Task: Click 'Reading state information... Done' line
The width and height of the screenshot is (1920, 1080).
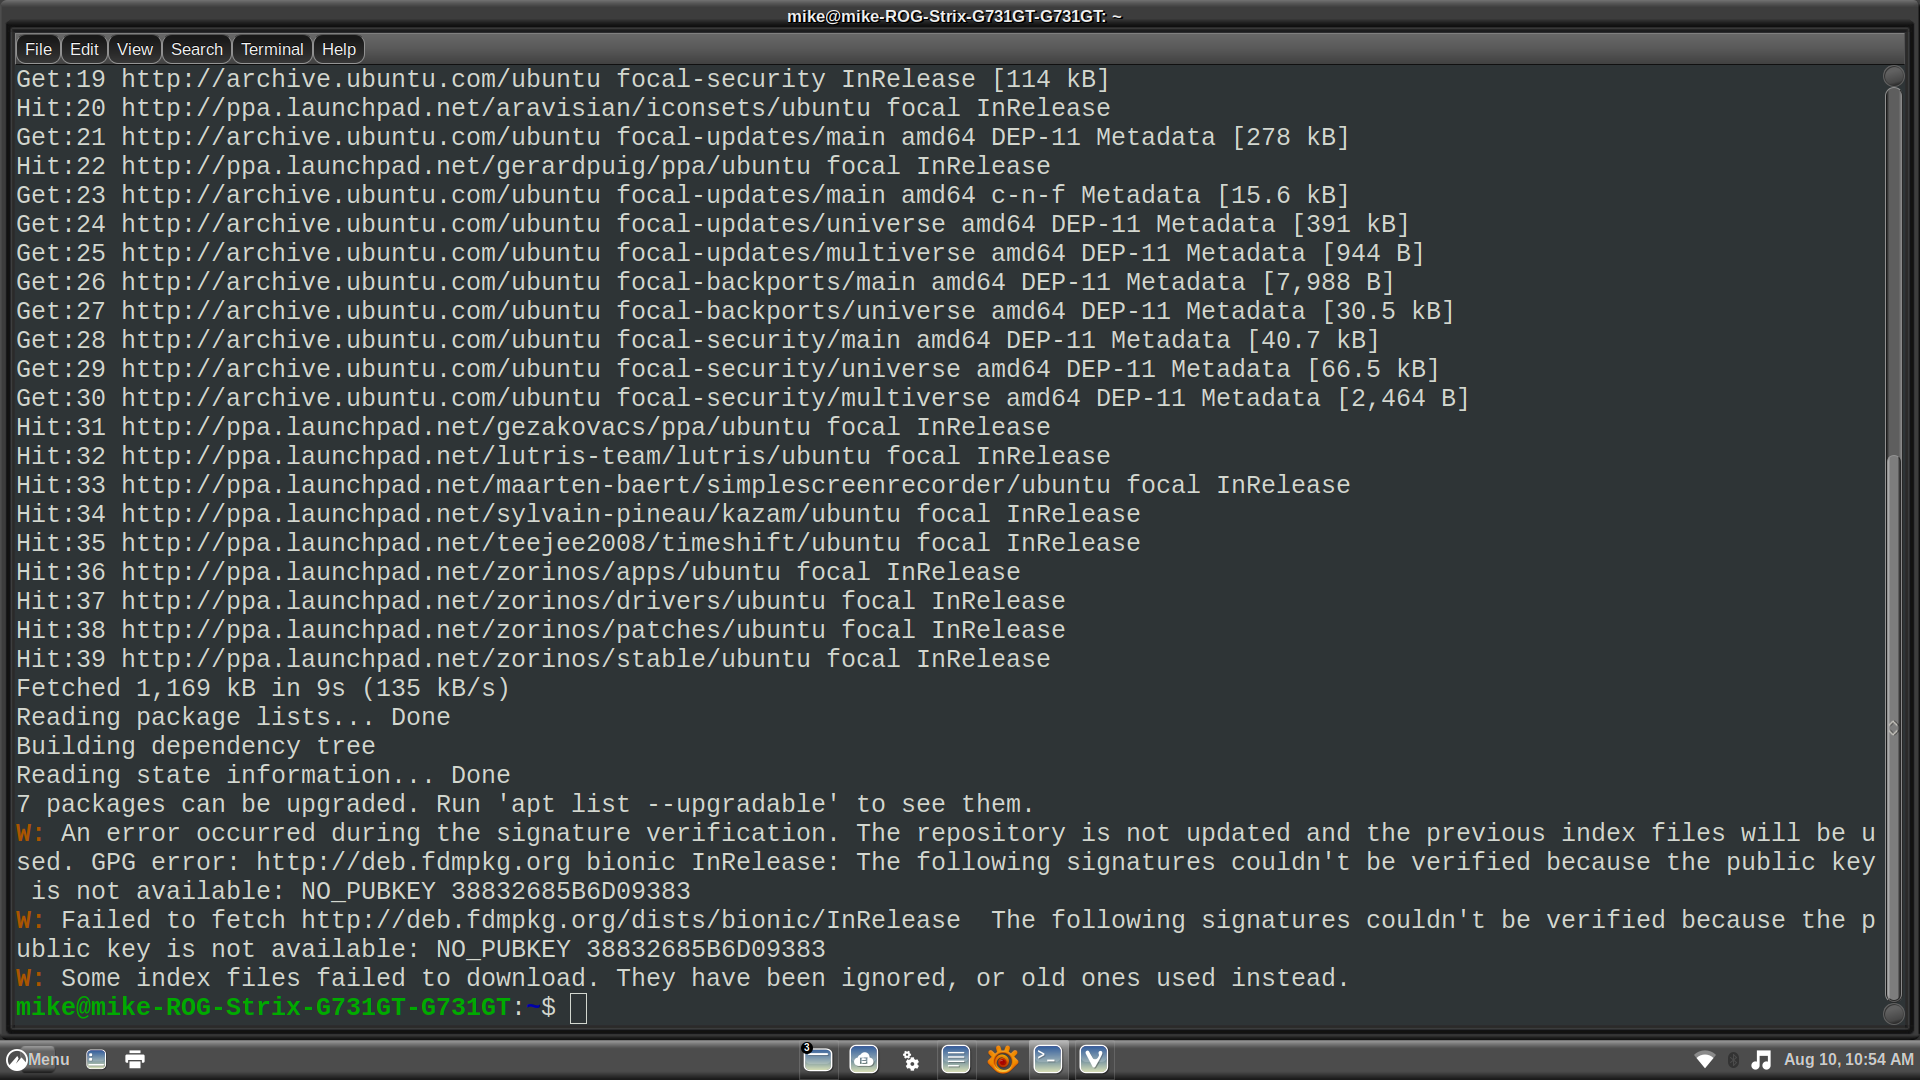Action: coord(263,775)
